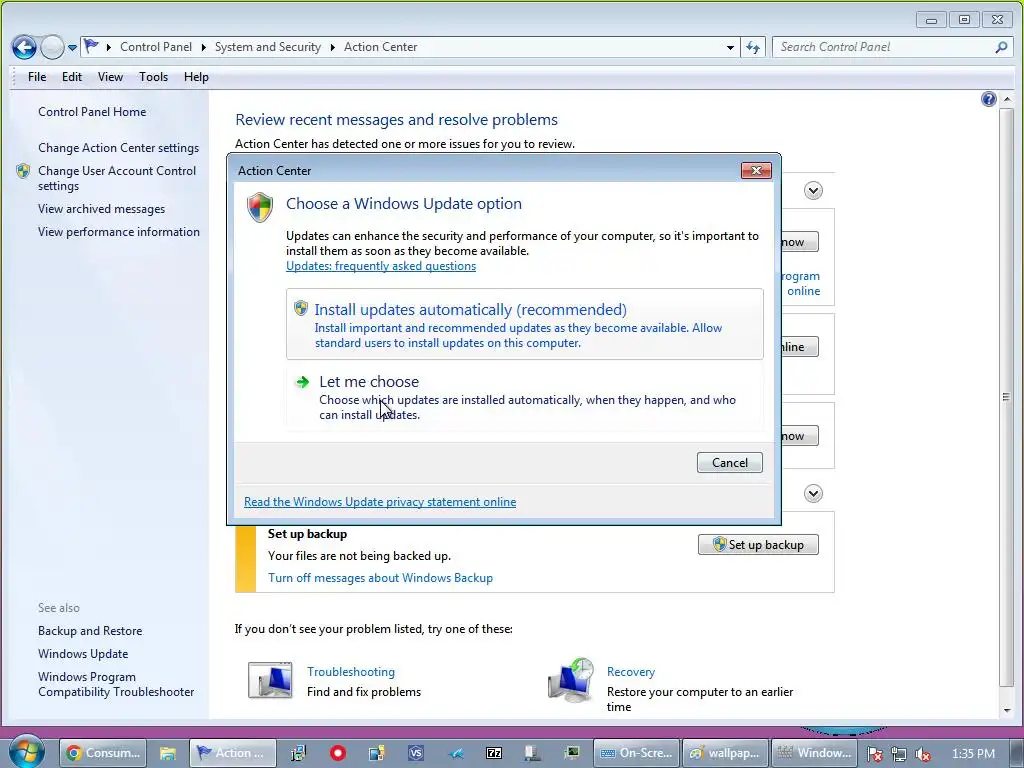The width and height of the screenshot is (1024, 768).
Task: Click the search magnifier icon
Action: [x=1001, y=47]
